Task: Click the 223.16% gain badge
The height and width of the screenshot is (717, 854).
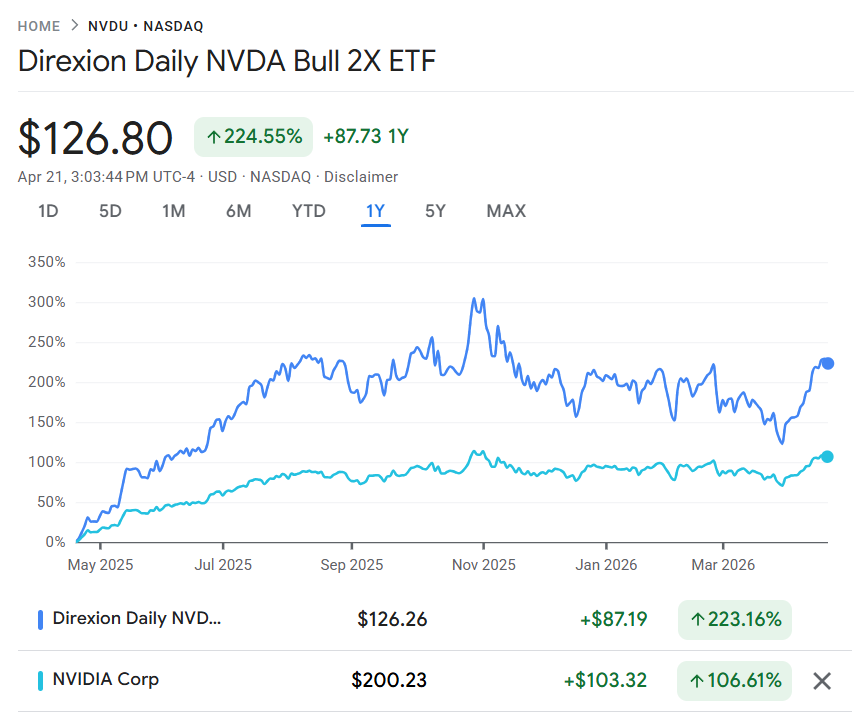Action: 734,619
